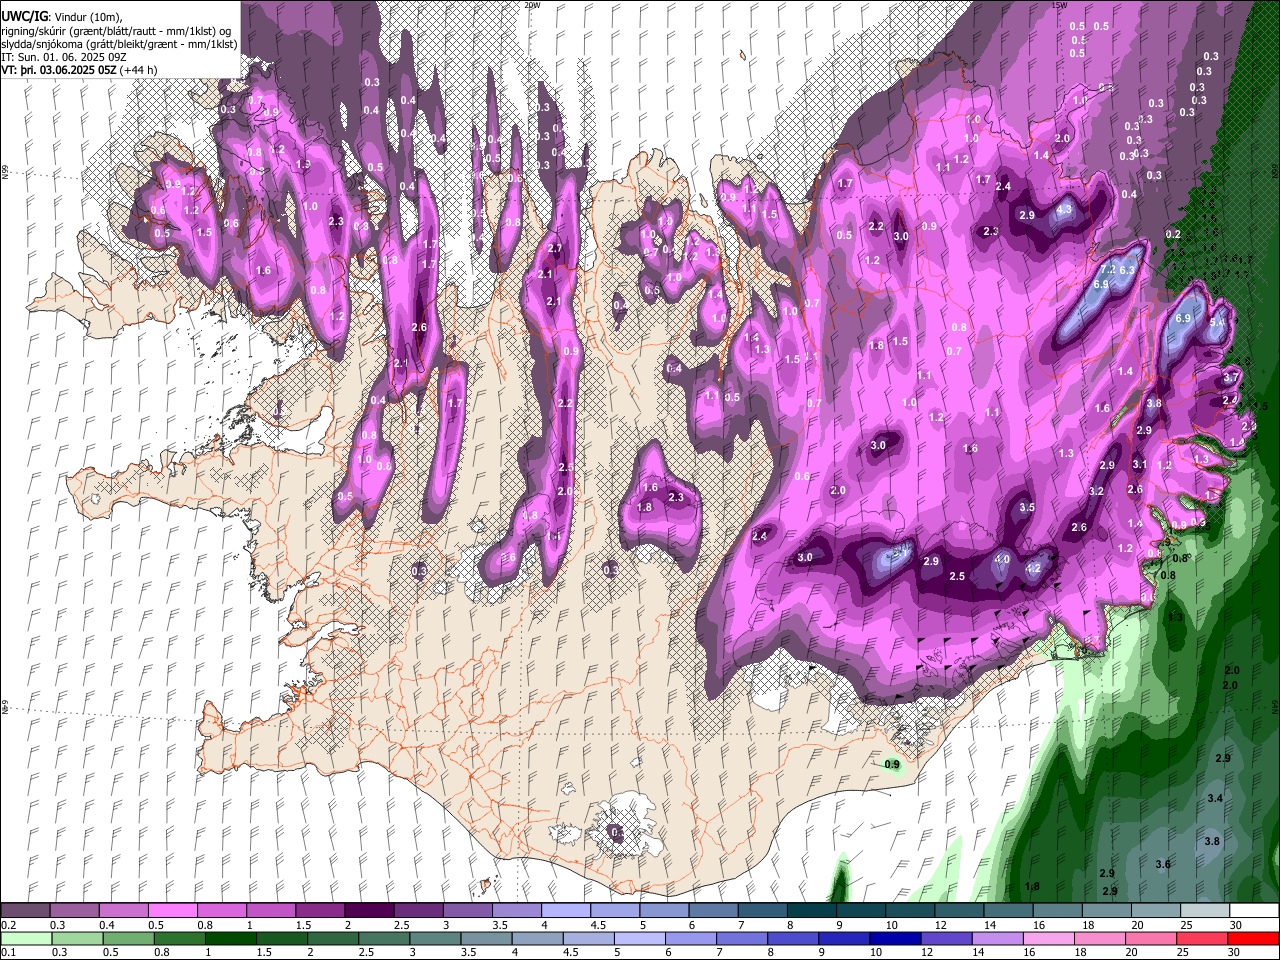Select the light grey 25 snow legend swatch
The height and width of the screenshot is (960, 1280).
1204,911
